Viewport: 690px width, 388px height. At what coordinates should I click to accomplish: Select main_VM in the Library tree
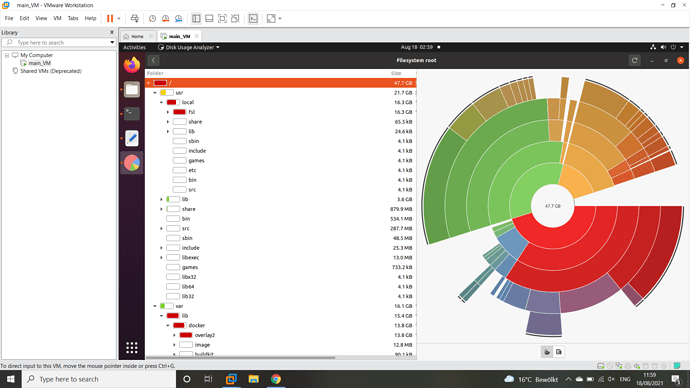(40, 63)
